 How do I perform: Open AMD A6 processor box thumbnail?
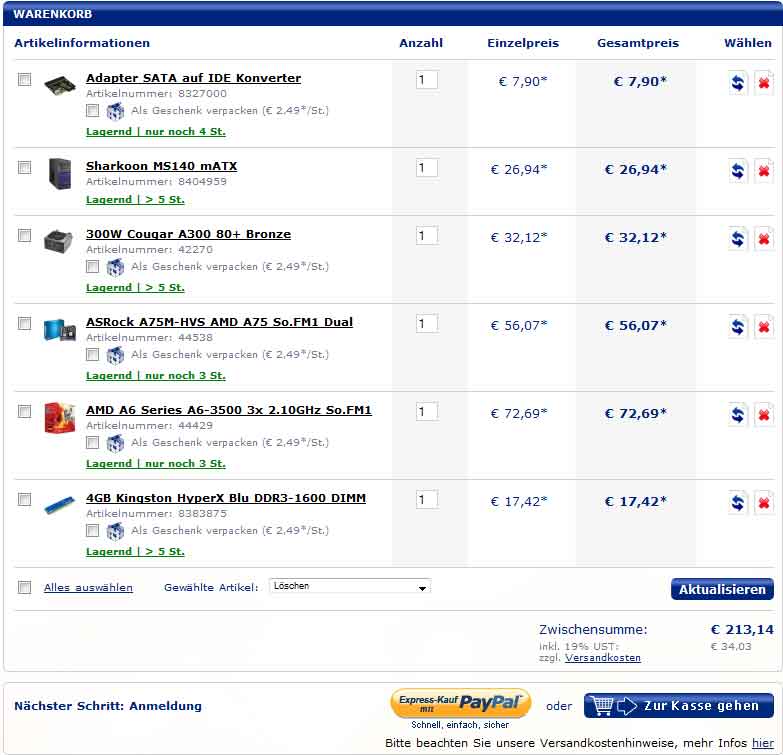point(59,417)
